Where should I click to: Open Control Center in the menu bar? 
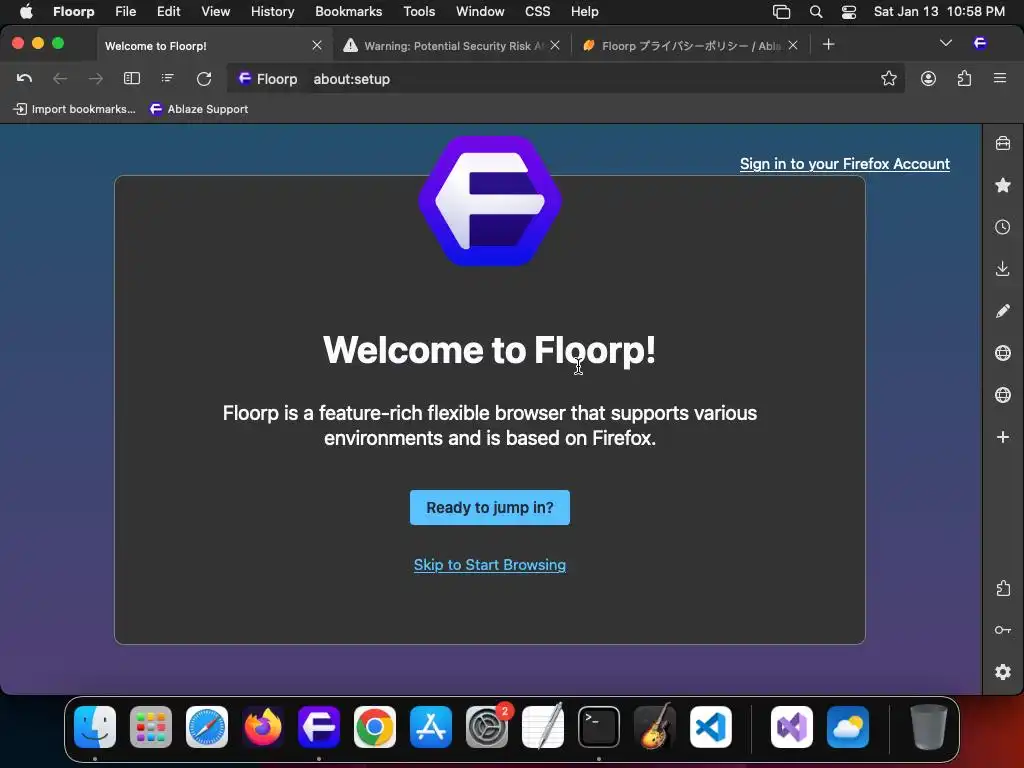tap(848, 12)
